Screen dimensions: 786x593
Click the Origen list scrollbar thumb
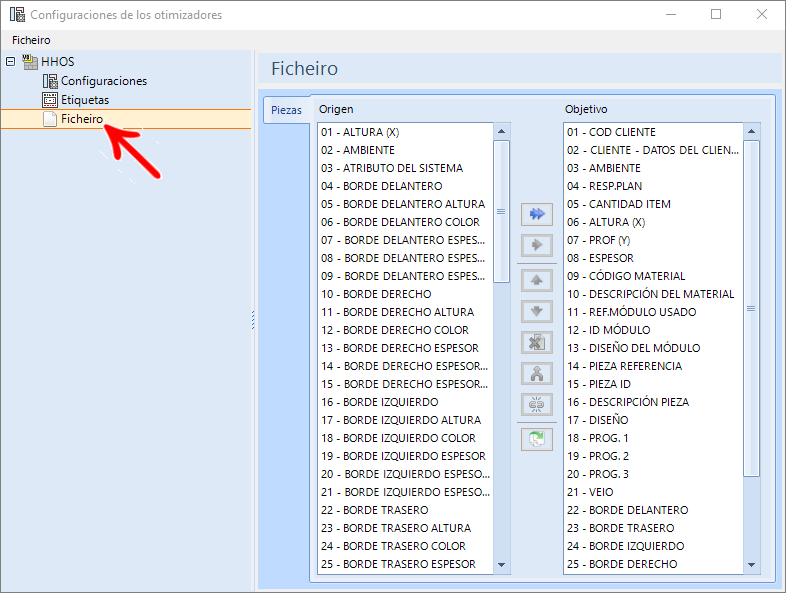click(501, 212)
